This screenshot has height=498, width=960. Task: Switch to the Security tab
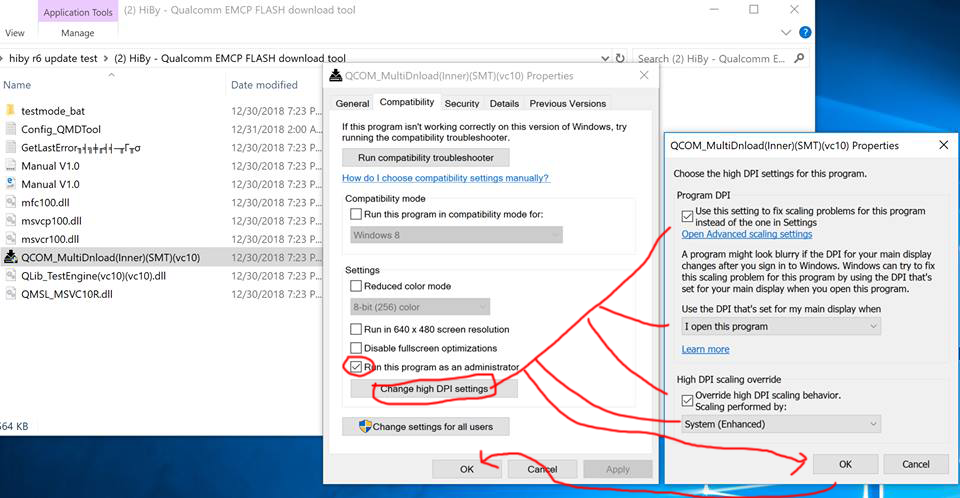click(x=462, y=104)
